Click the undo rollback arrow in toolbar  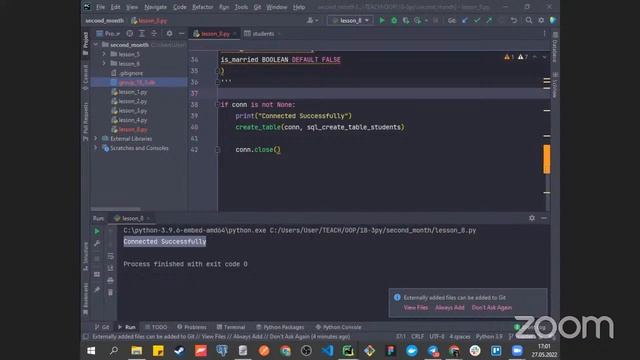click(514, 20)
